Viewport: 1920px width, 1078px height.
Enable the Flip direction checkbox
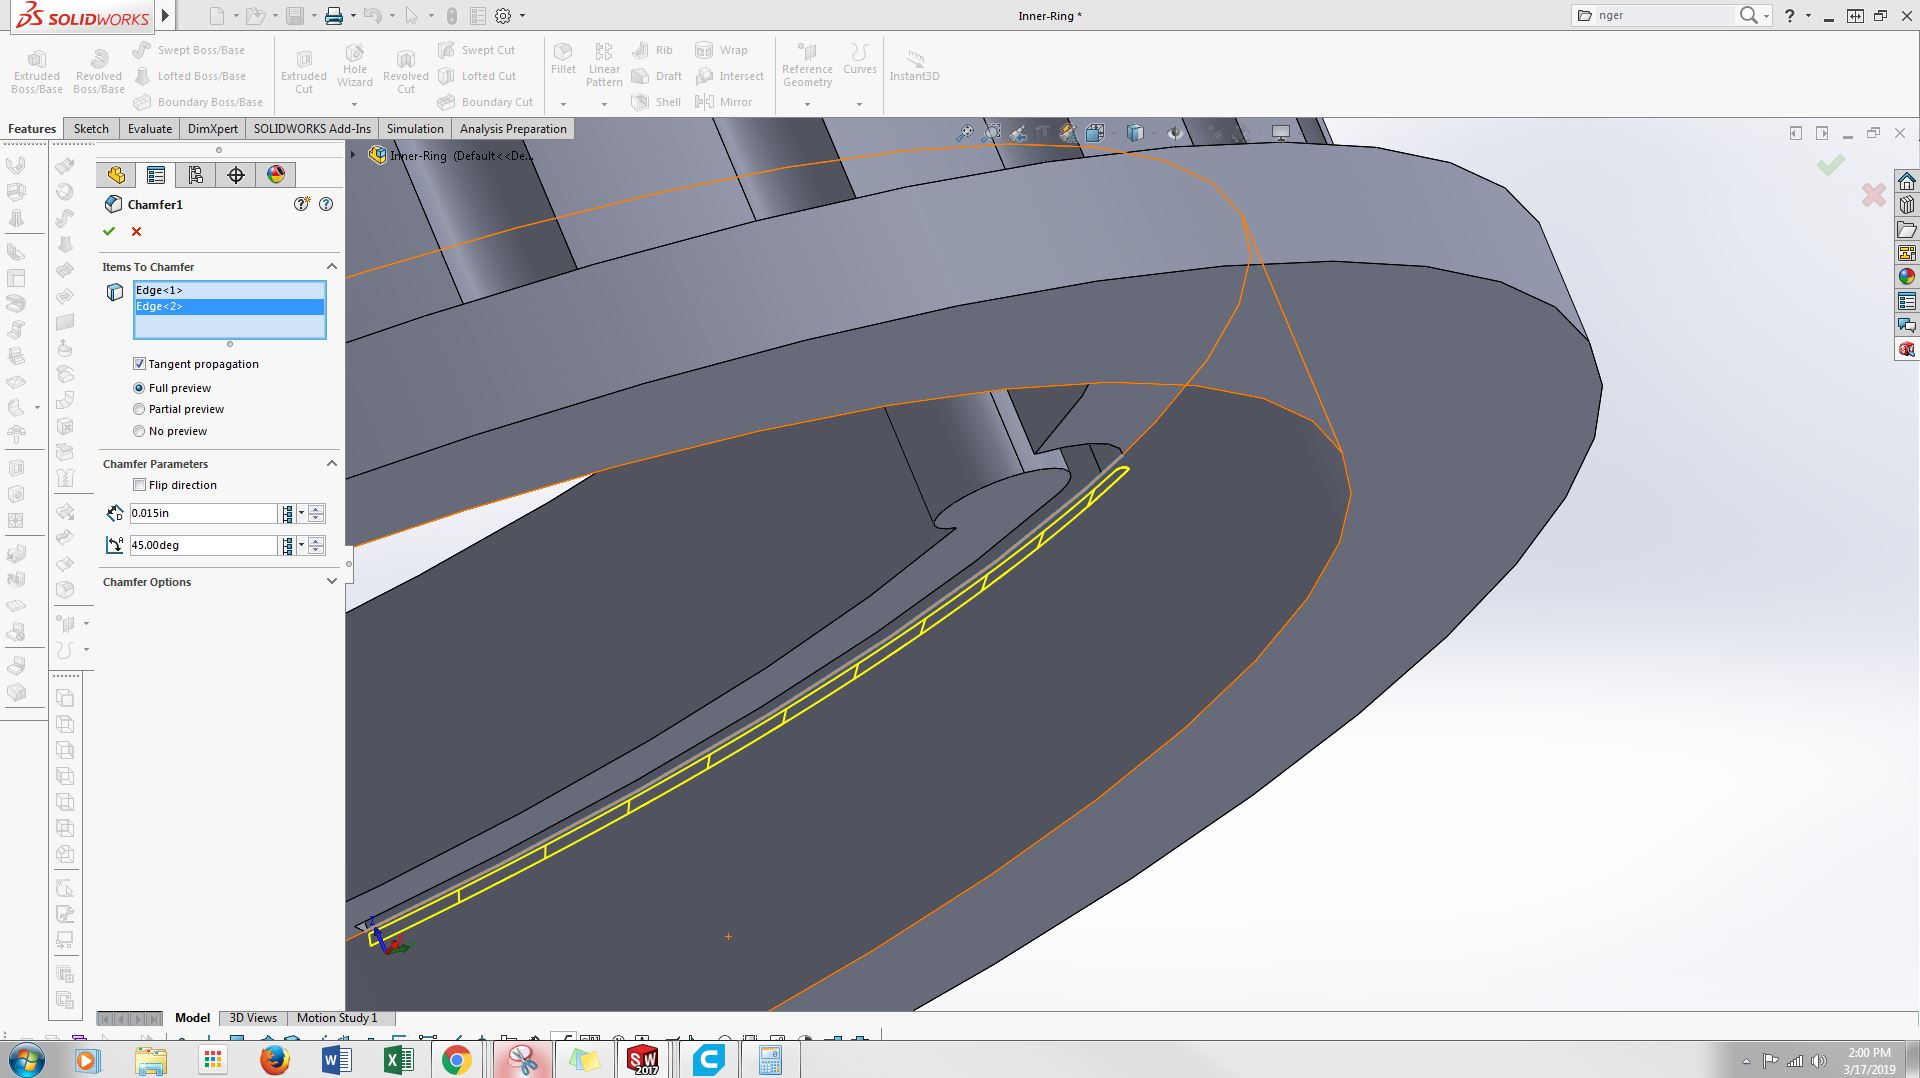pyautogui.click(x=140, y=485)
